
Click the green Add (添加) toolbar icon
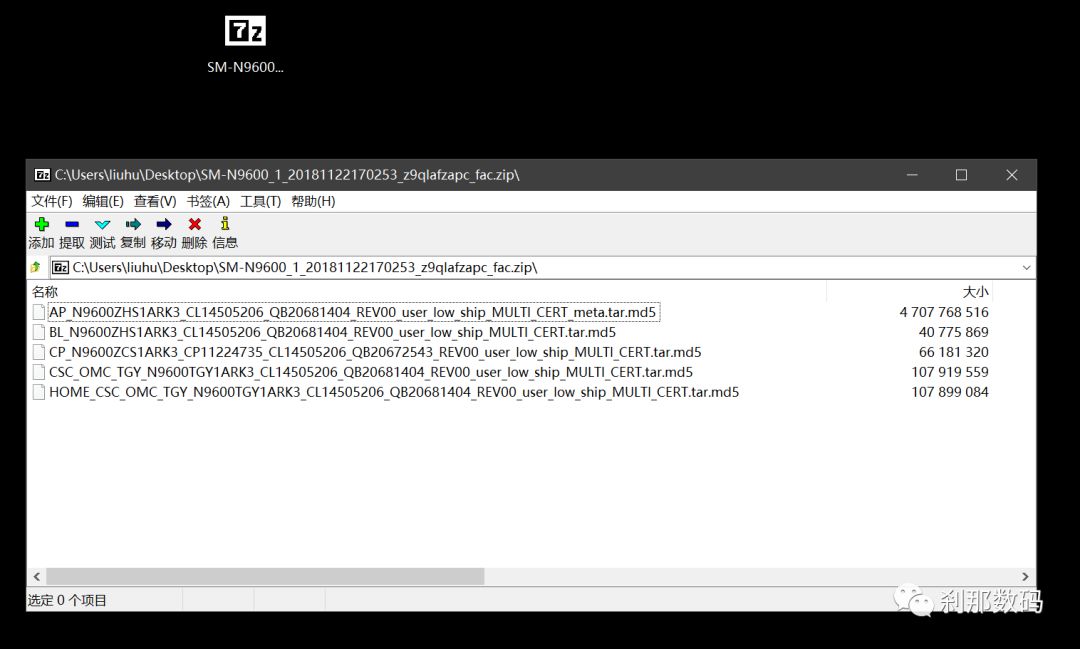pos(41,225)
